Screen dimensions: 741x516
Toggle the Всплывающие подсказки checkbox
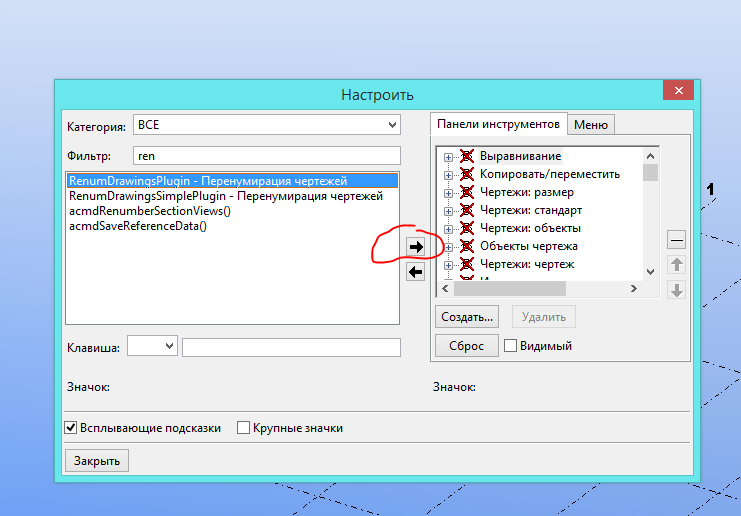(x=70, y=428)
